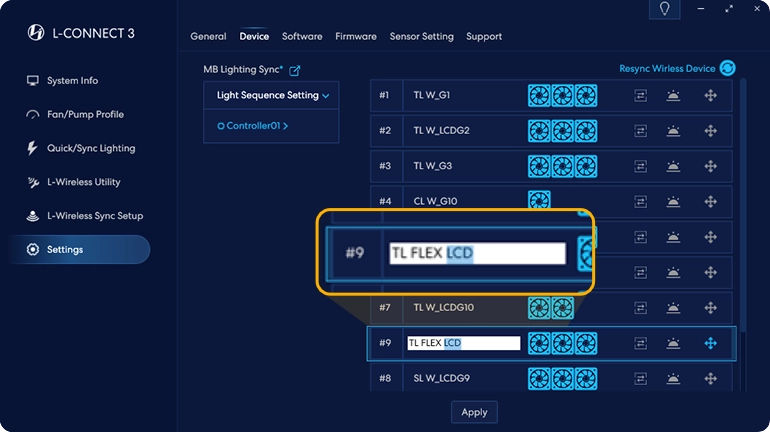Screen dimensions: 770x432
Task: Click swap-direction icon in TL W_G1 row
Action: [x=640, y=95]
